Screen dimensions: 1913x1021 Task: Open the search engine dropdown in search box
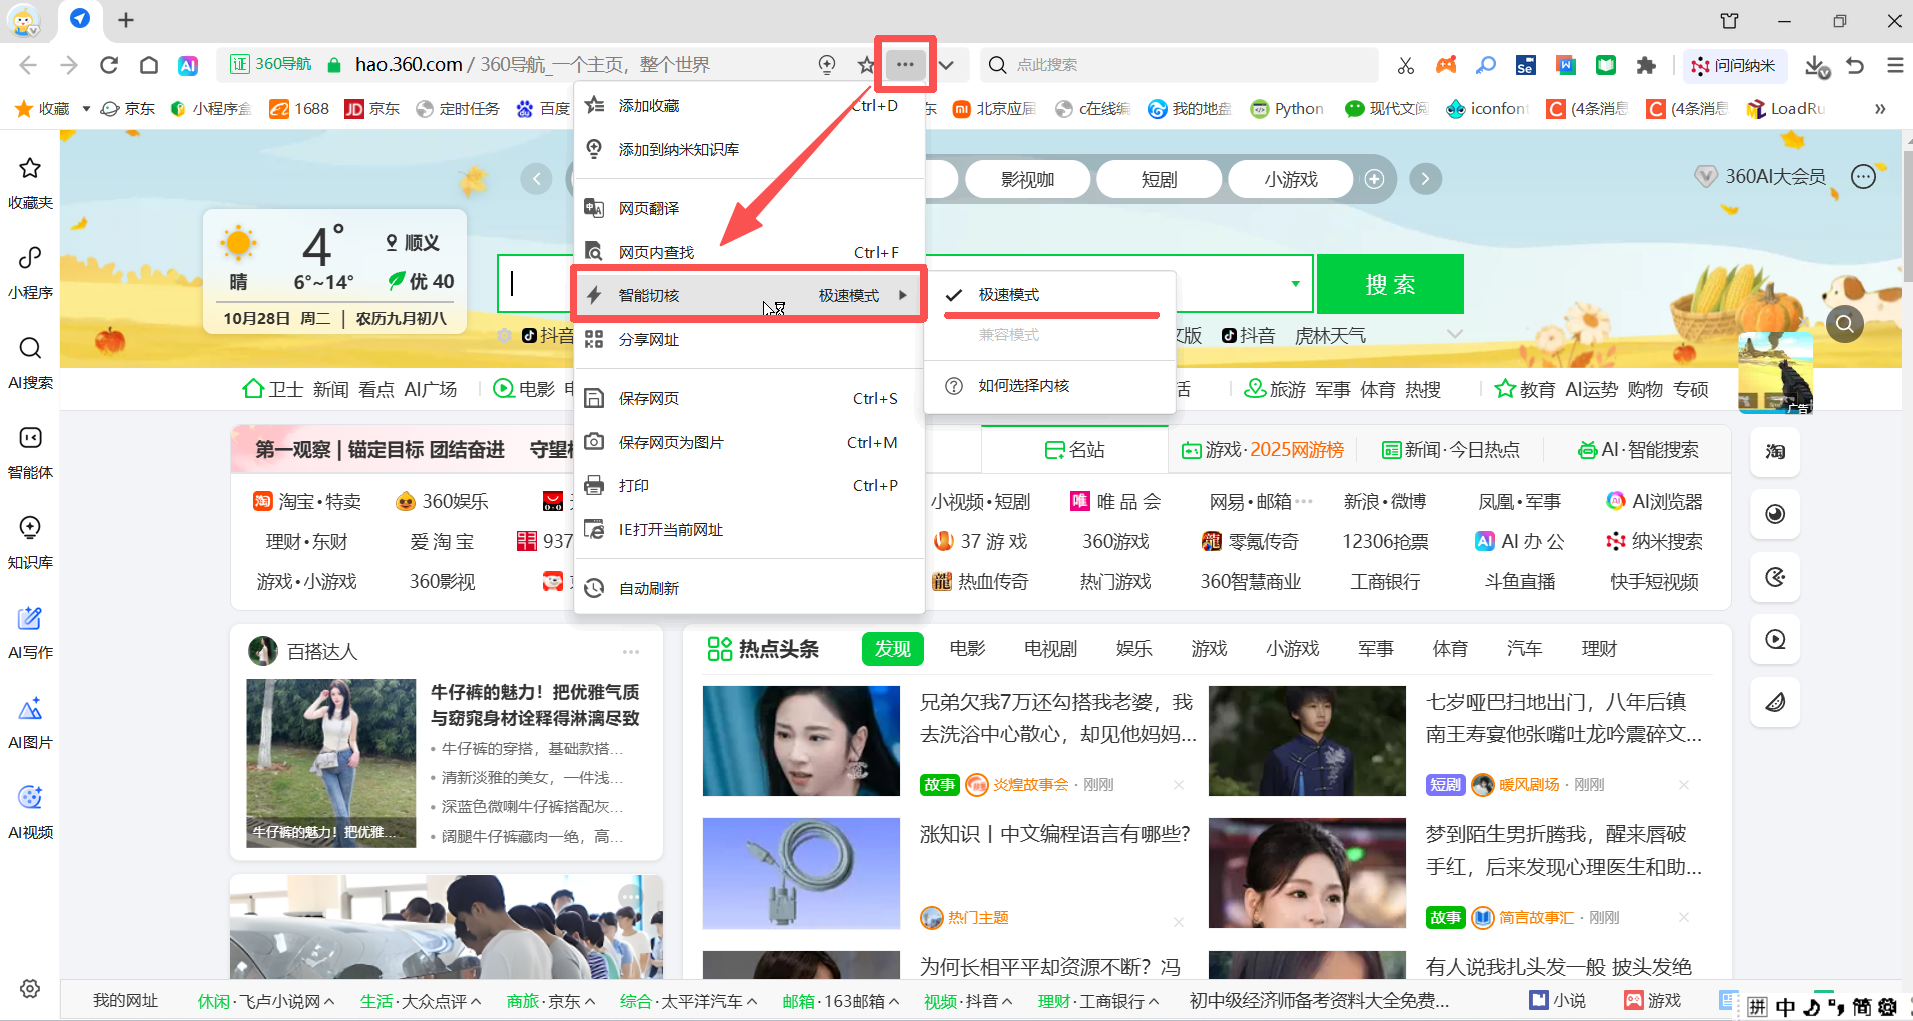point(1294,284)
